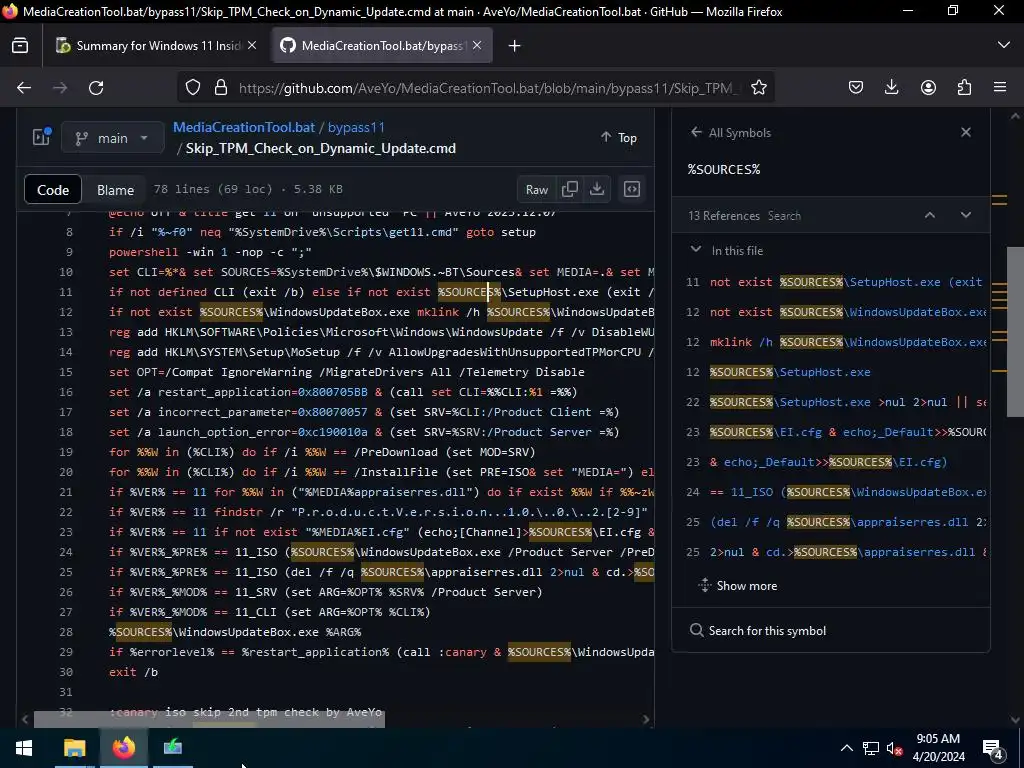The width and height of the screenshot is (1024, 768).
Task: Open Firefox recent browsing tab list icon
Action: coord(20,46)
